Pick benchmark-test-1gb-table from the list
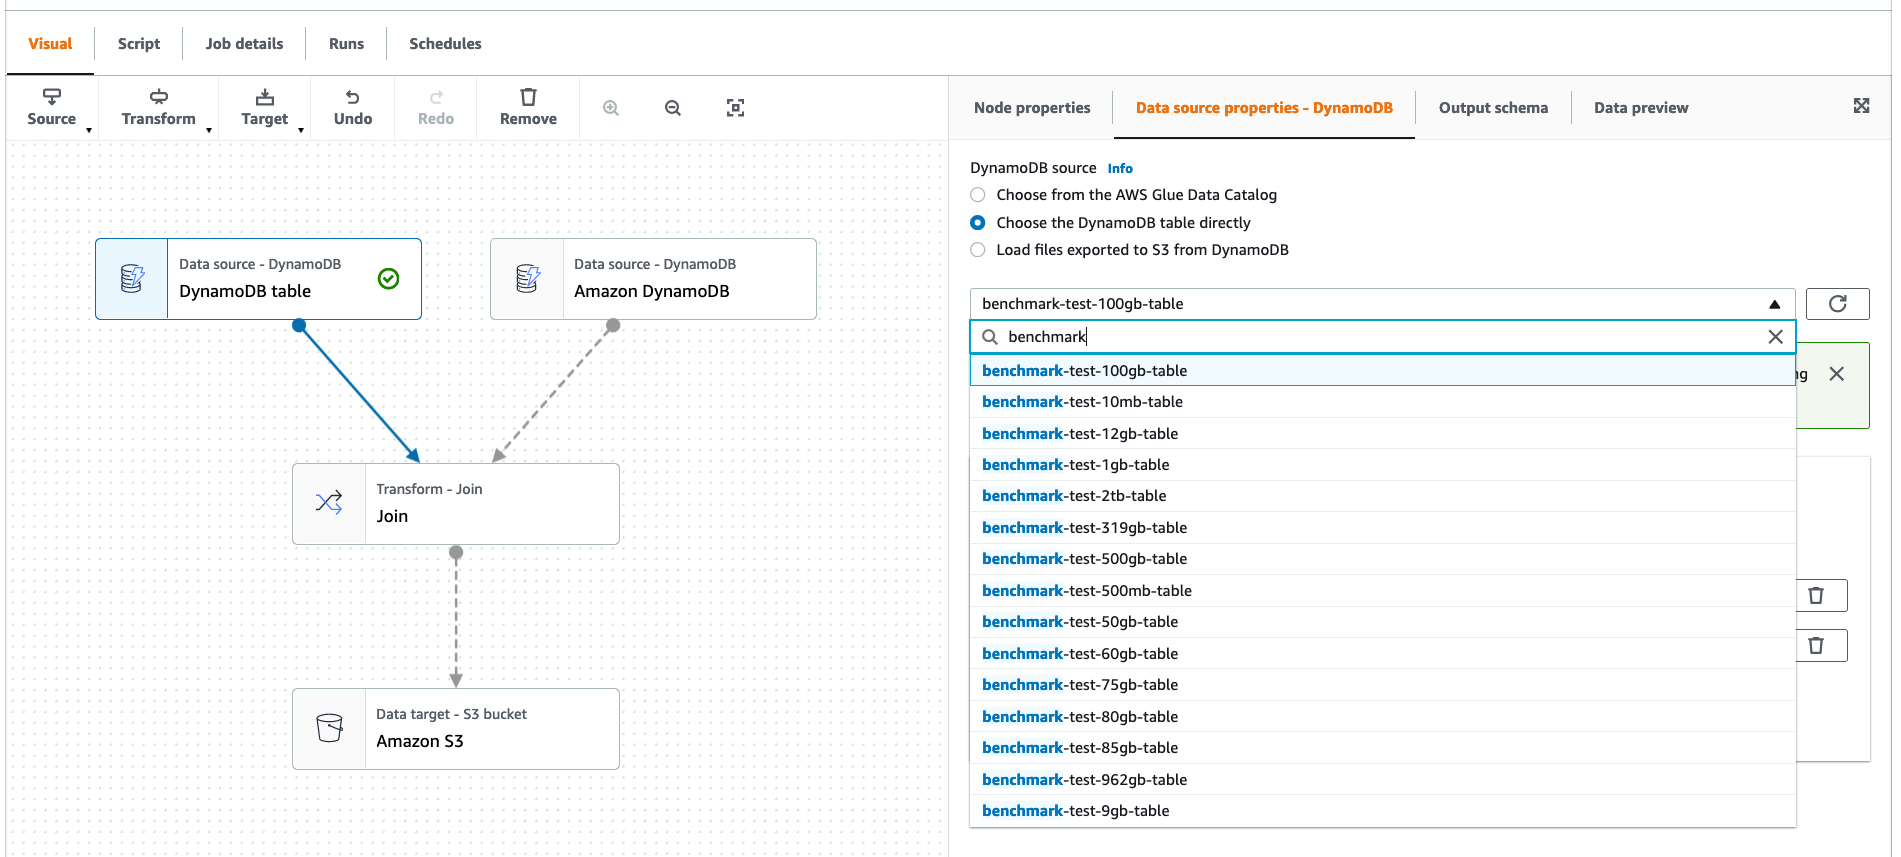The height and width of the screenshot is (857, 1901). [x=1383, y=465]
